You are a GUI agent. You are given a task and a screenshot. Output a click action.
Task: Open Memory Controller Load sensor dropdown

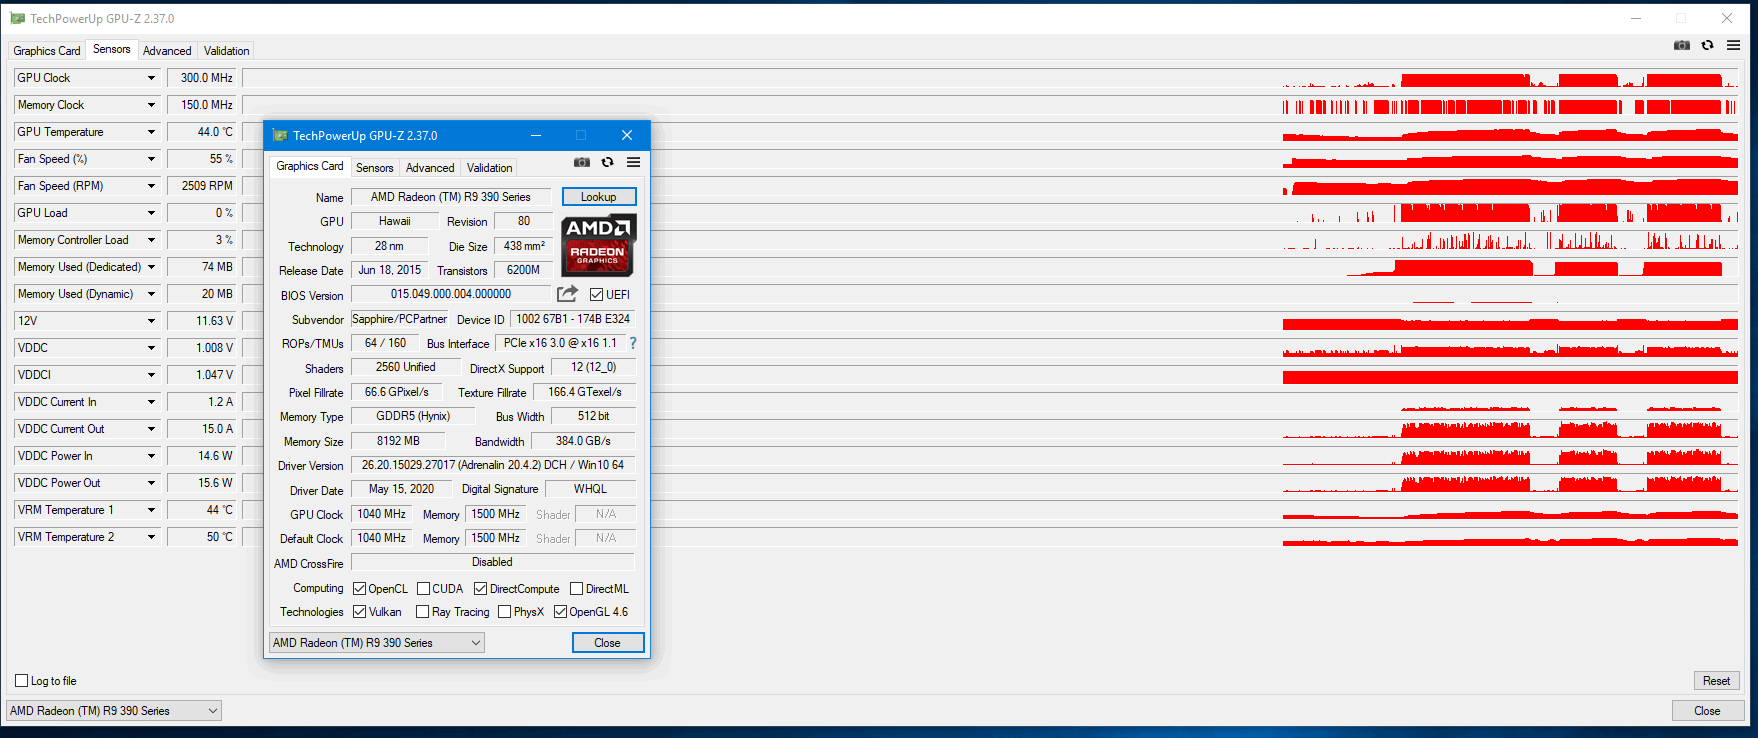pos(152,240)
